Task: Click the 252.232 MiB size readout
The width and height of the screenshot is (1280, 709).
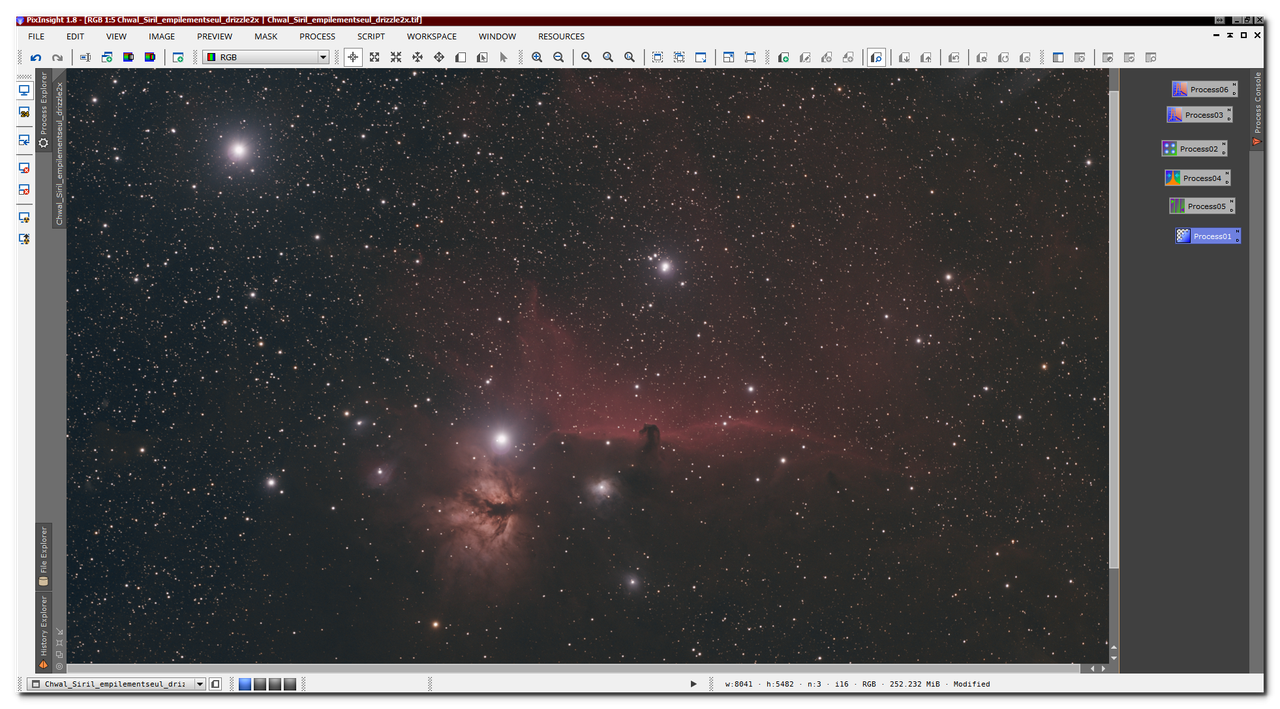Action: click(915, 684)
